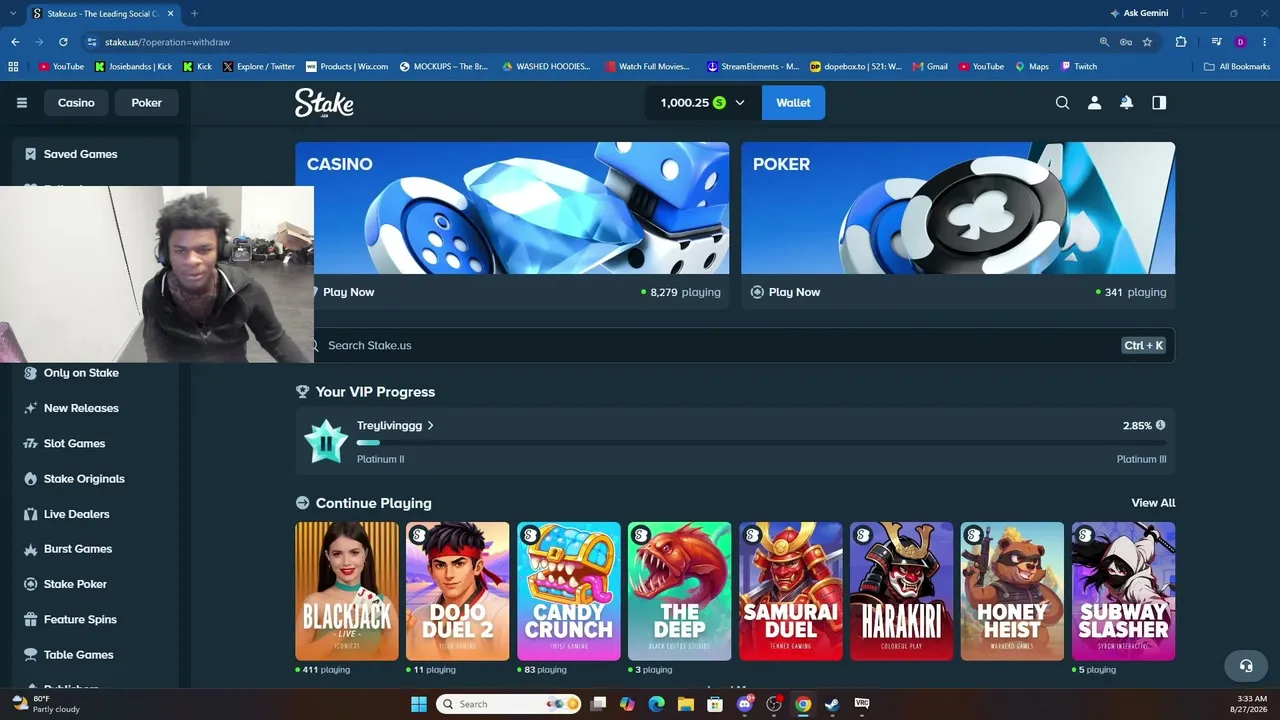Open the Twitch bookmark

[x=1079, y=67]
